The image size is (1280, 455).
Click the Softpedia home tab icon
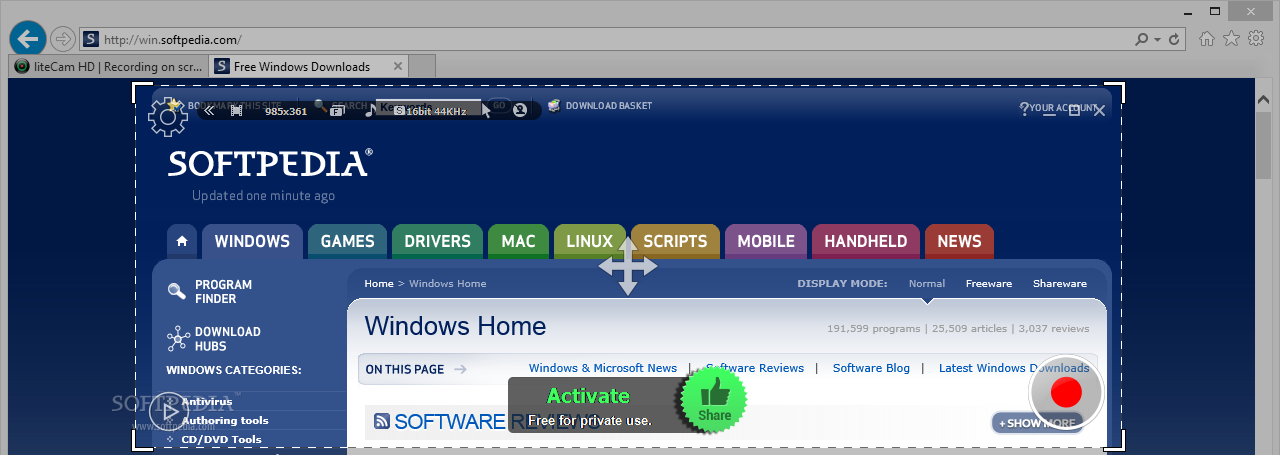(181, 241)
